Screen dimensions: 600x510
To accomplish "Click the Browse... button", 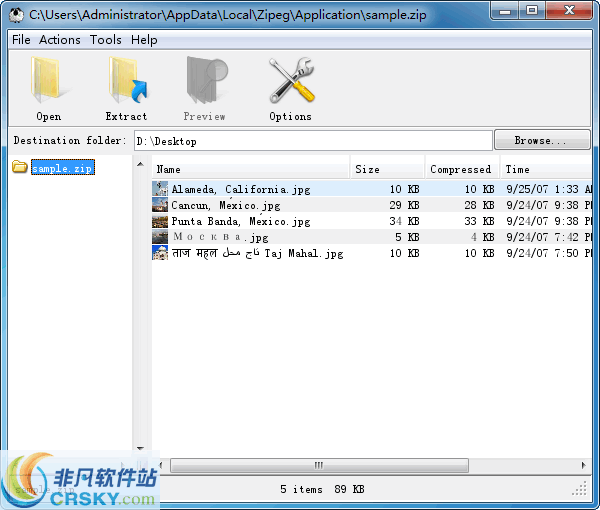I will click(x=542, y=140).
